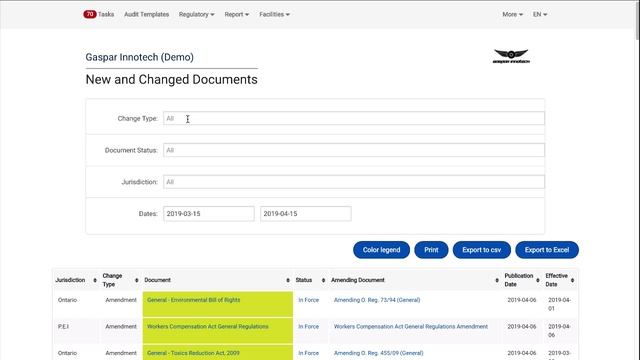Click Export to Excel
This screenshot has width=640, height=360.
click(x=547, y=250)
